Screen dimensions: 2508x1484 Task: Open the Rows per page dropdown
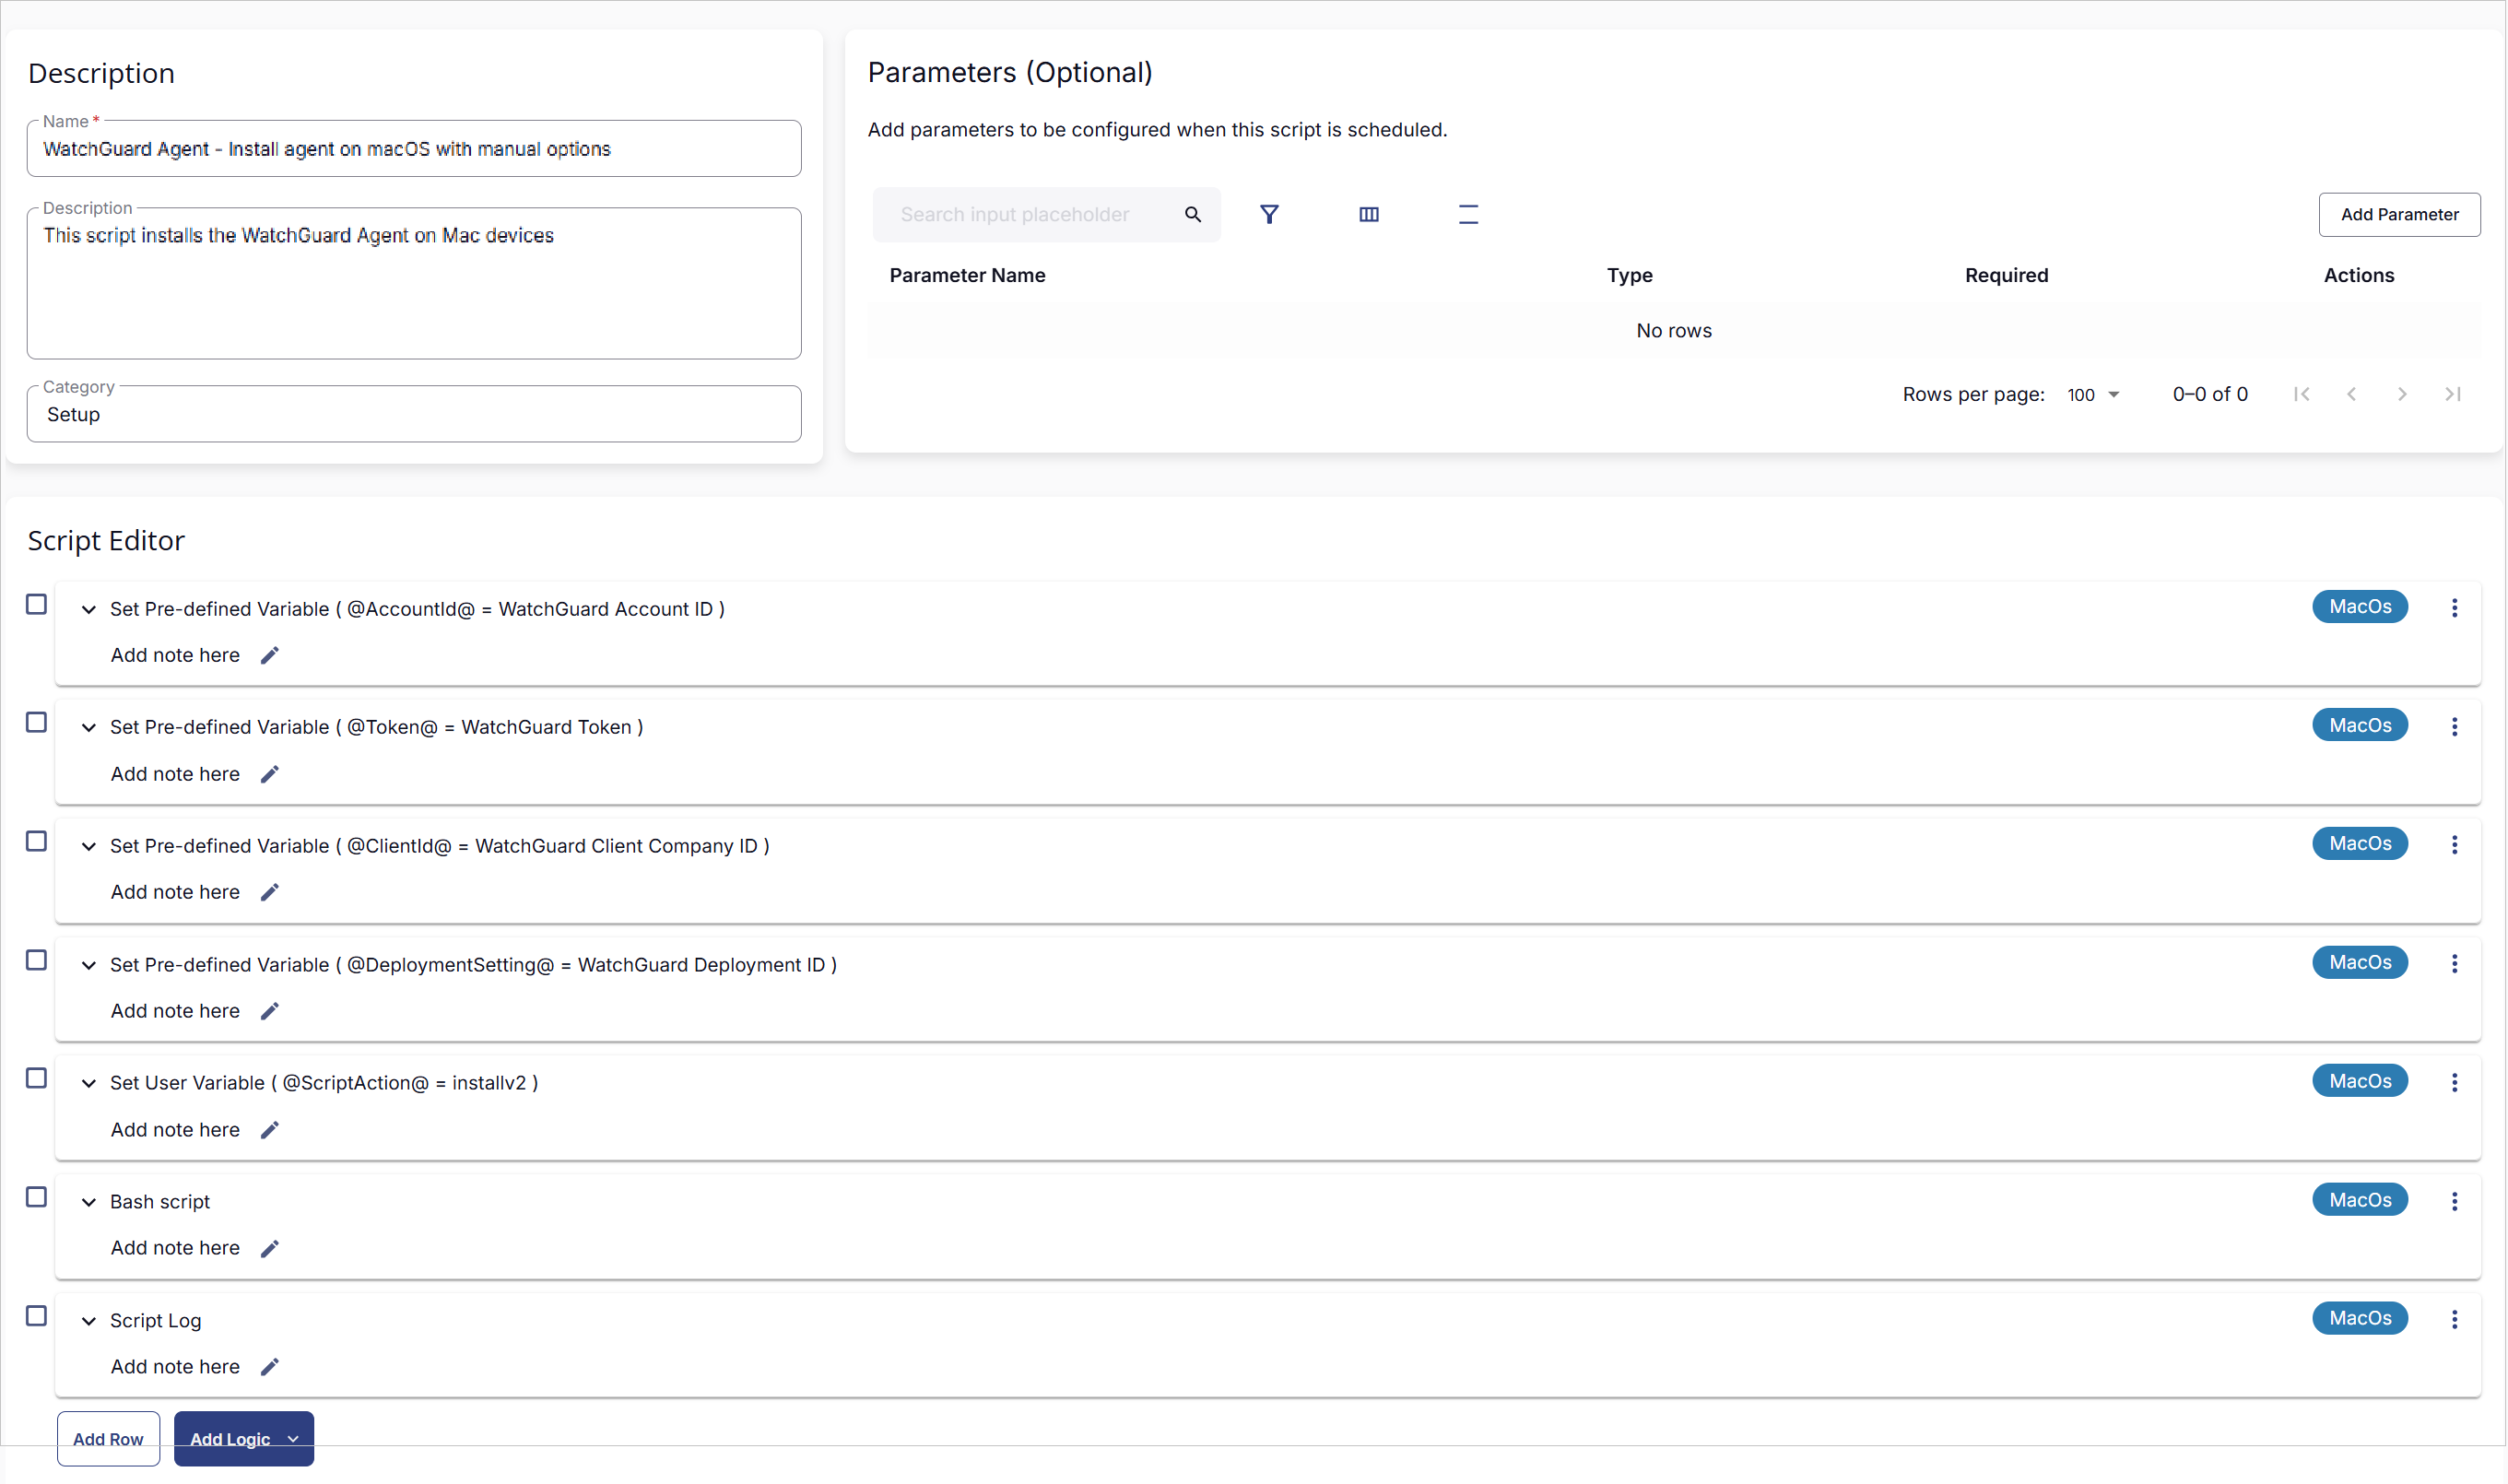[x=2090, y=394]
